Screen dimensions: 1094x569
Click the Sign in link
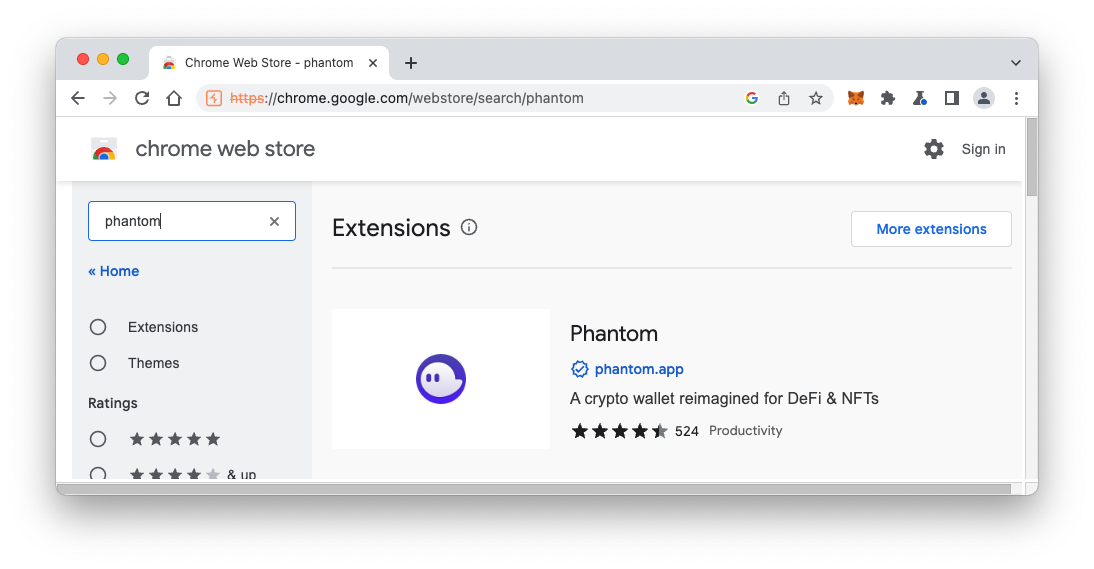(983, 149)
